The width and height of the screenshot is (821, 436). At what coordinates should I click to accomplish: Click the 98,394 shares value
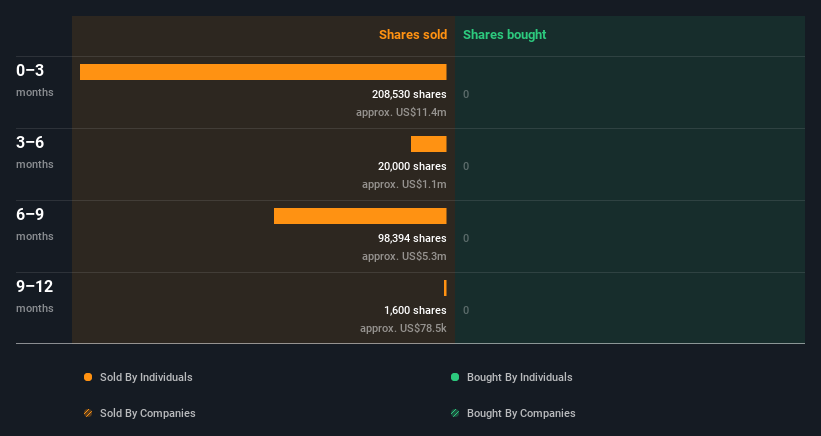tap(412, 238)
